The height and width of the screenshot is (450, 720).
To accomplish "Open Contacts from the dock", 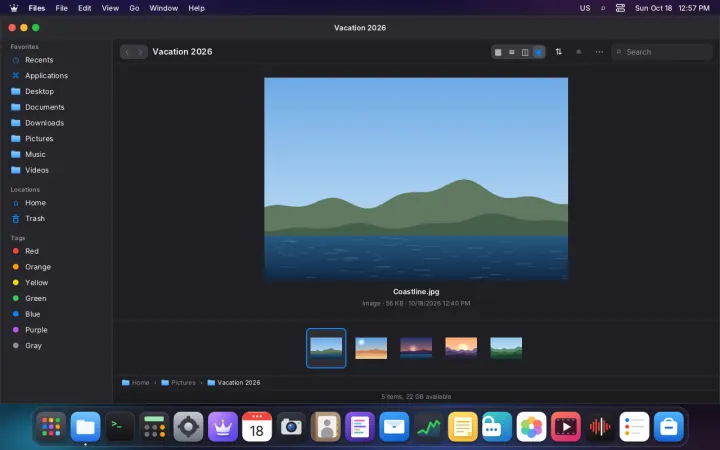I will click(x=326, y=427).
